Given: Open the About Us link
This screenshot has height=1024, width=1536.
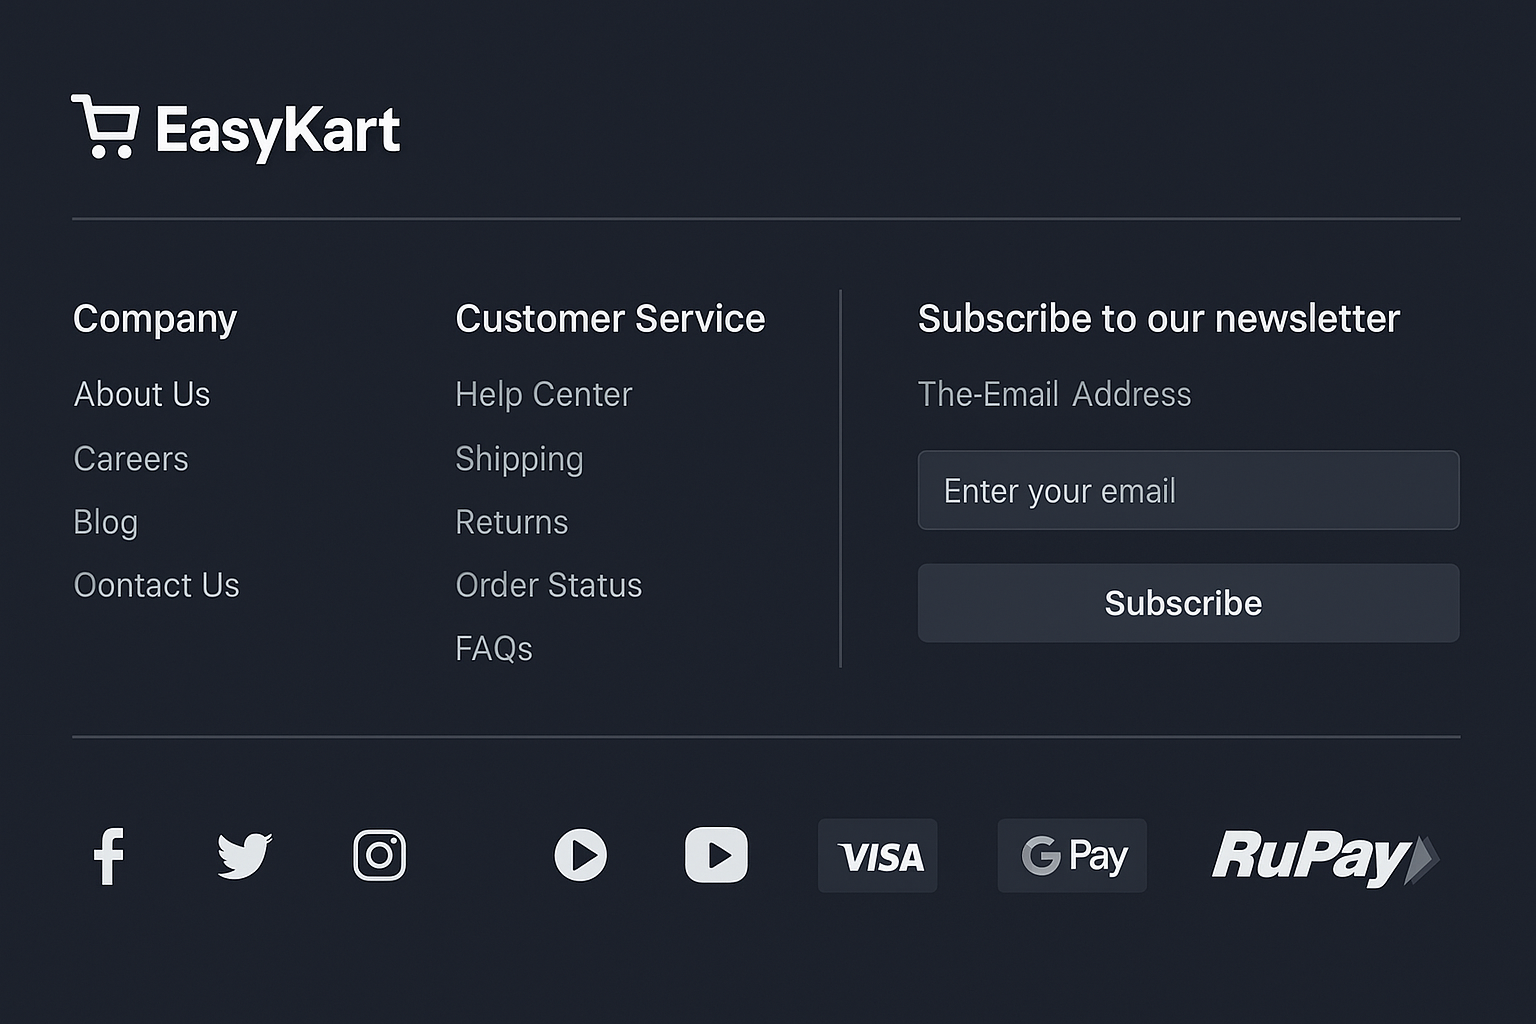Looking at the screenshot, I should (142, 395).
